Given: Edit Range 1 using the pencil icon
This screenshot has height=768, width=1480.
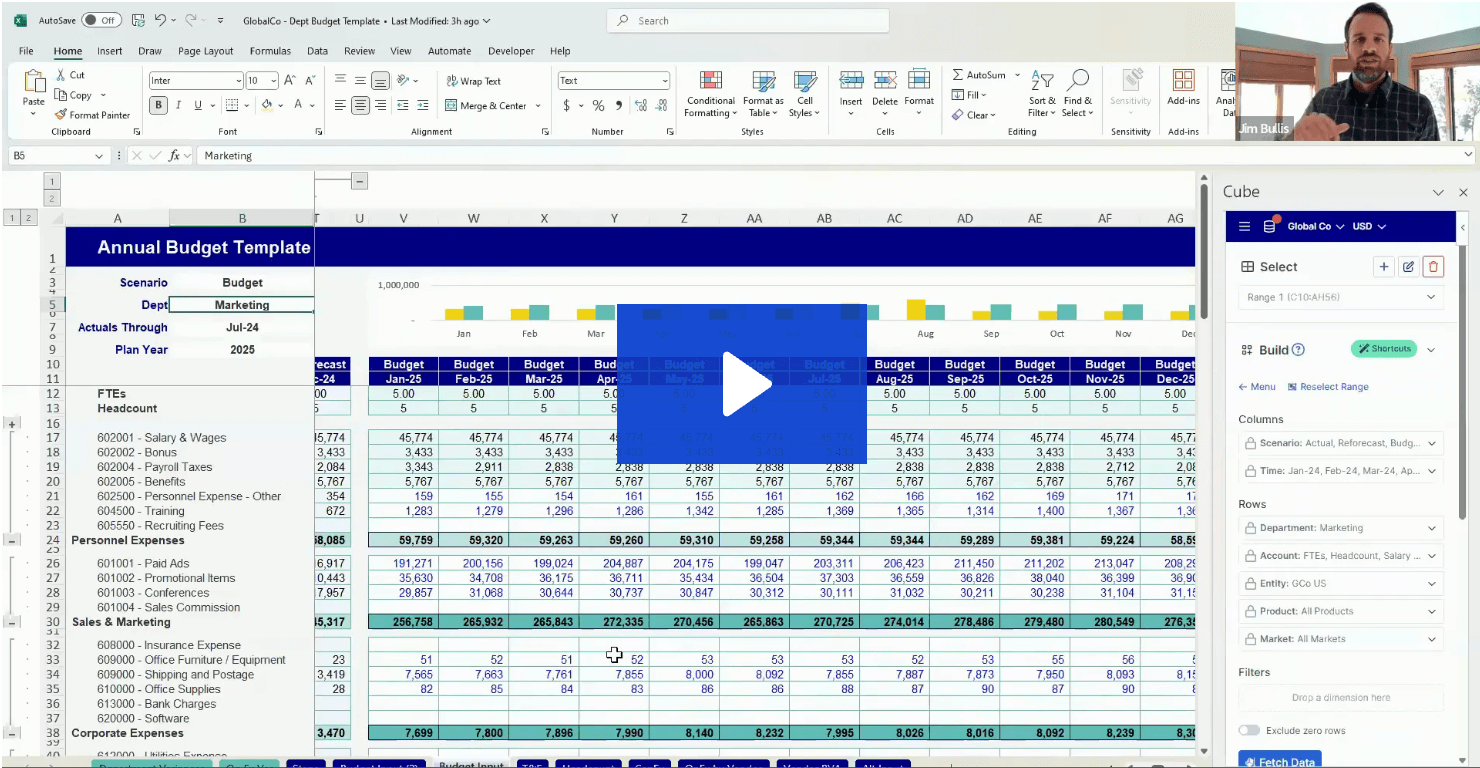Looking at the screenshot, I should coord(1408,266).
